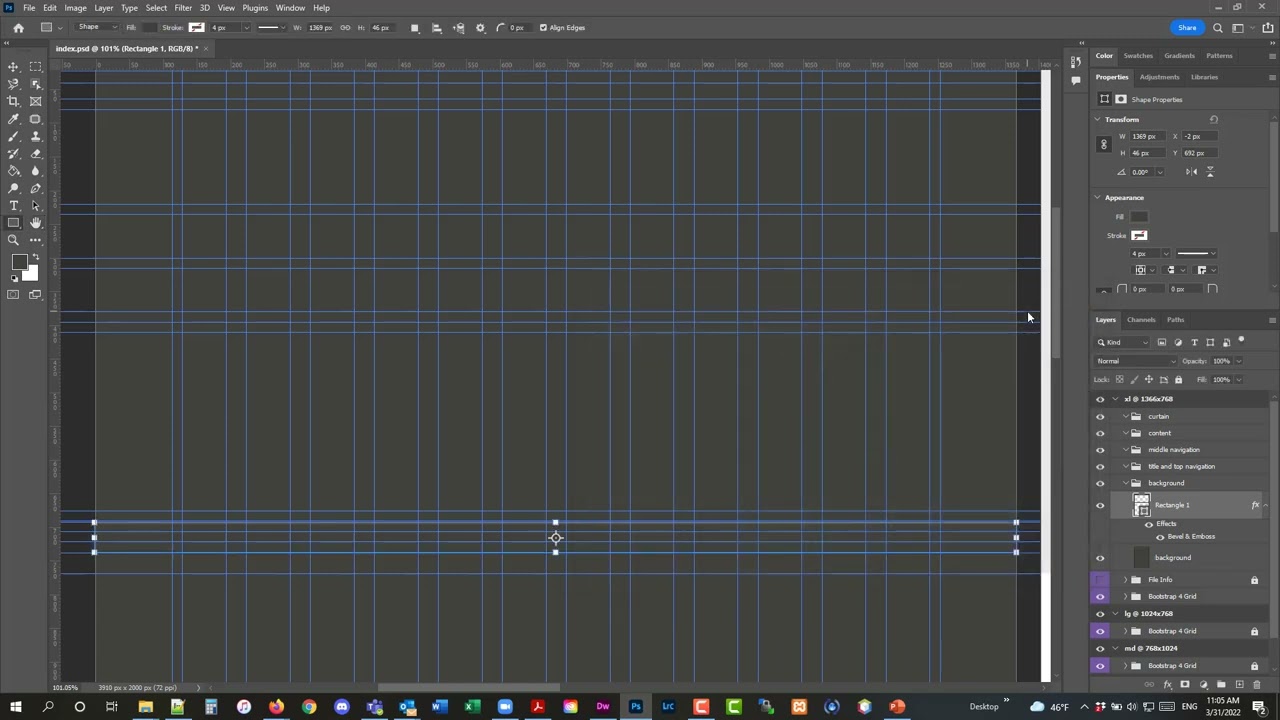Click the Share button
The height and width of the screenshot is (720, 1280).
pyautogui.click(x=1187, y=28)
